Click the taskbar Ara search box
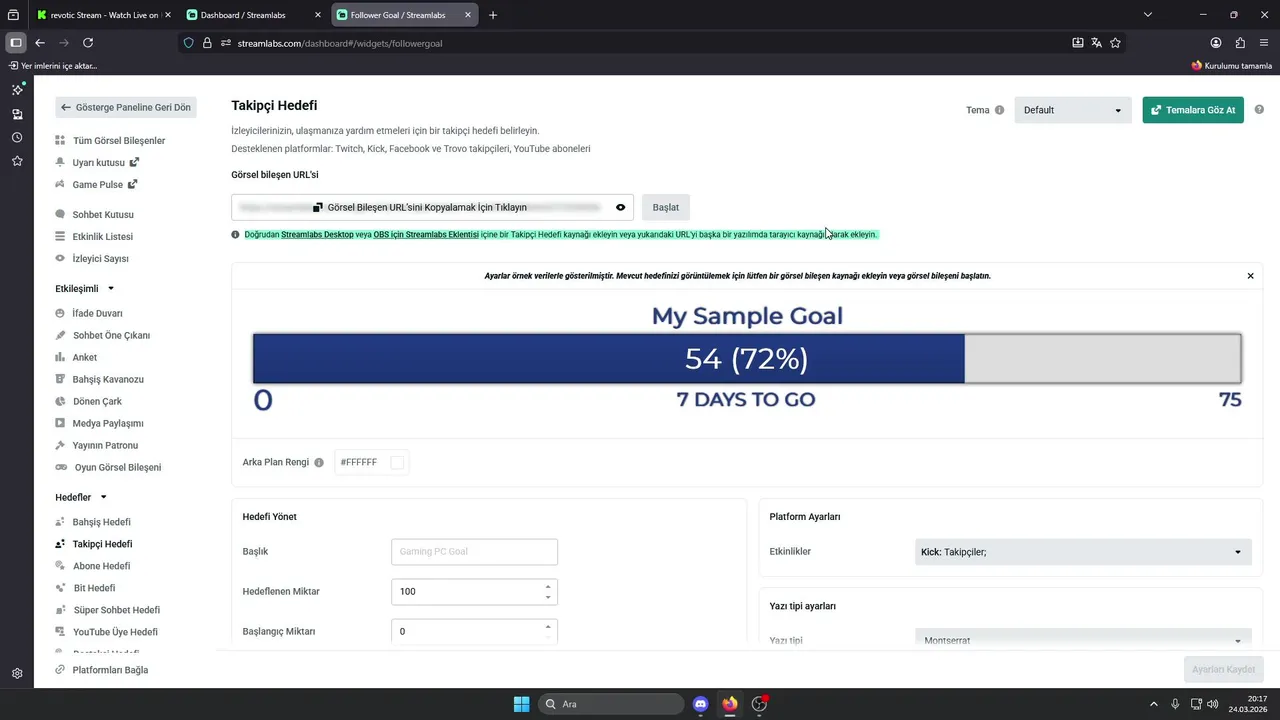1280x720 pixels. coord(611,704)
